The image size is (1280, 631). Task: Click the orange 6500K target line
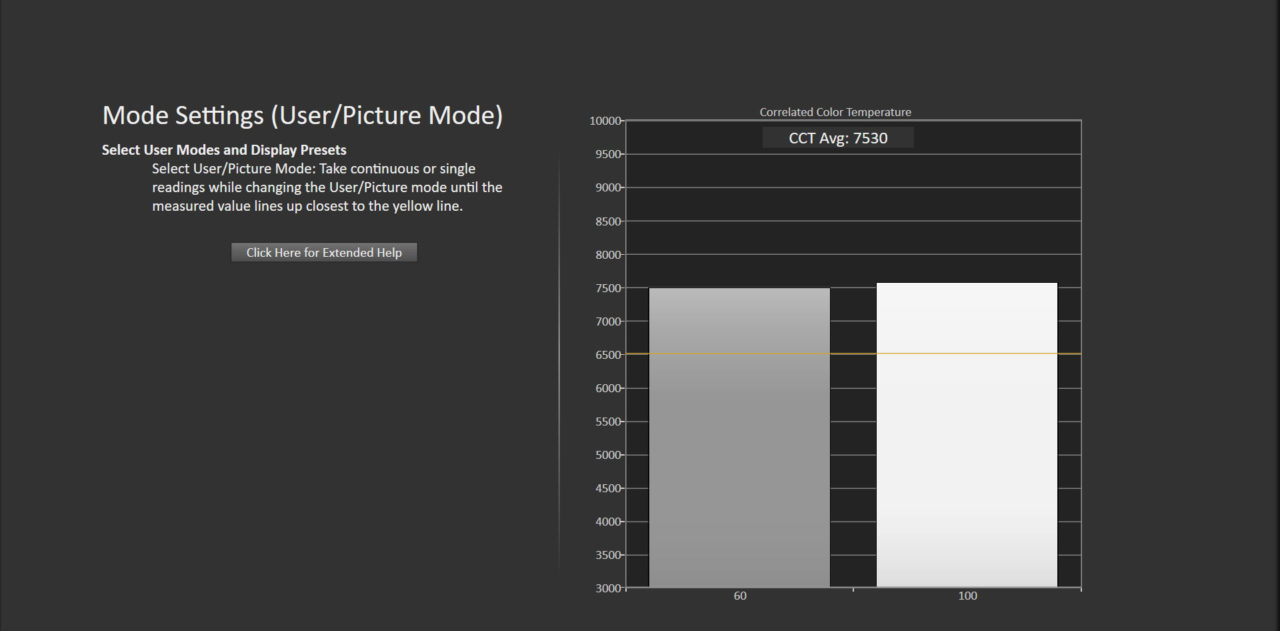[x=853, y=354]
